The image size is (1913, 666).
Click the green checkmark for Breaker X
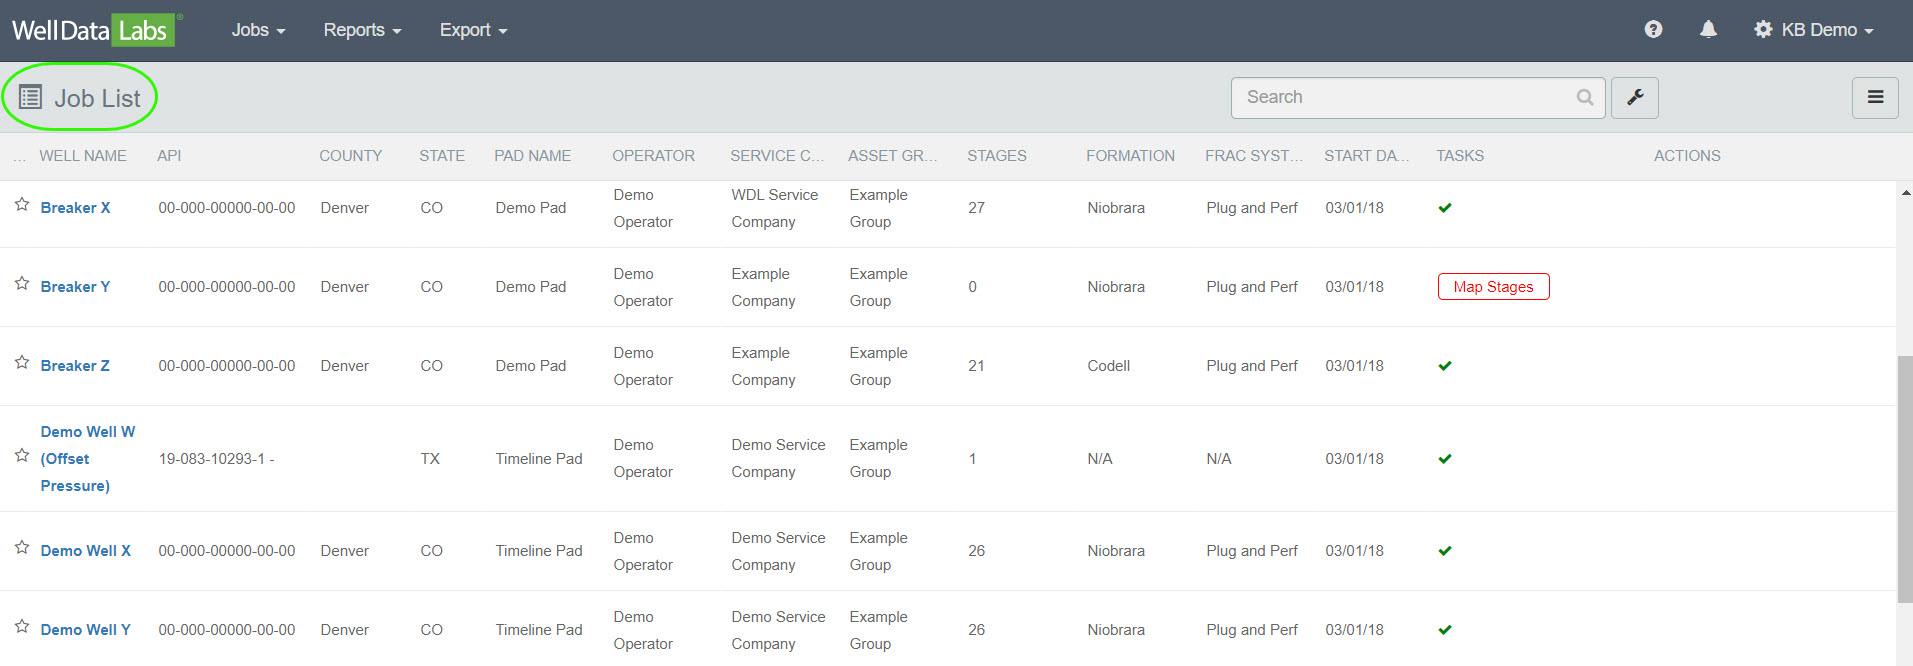(1444, 208)
